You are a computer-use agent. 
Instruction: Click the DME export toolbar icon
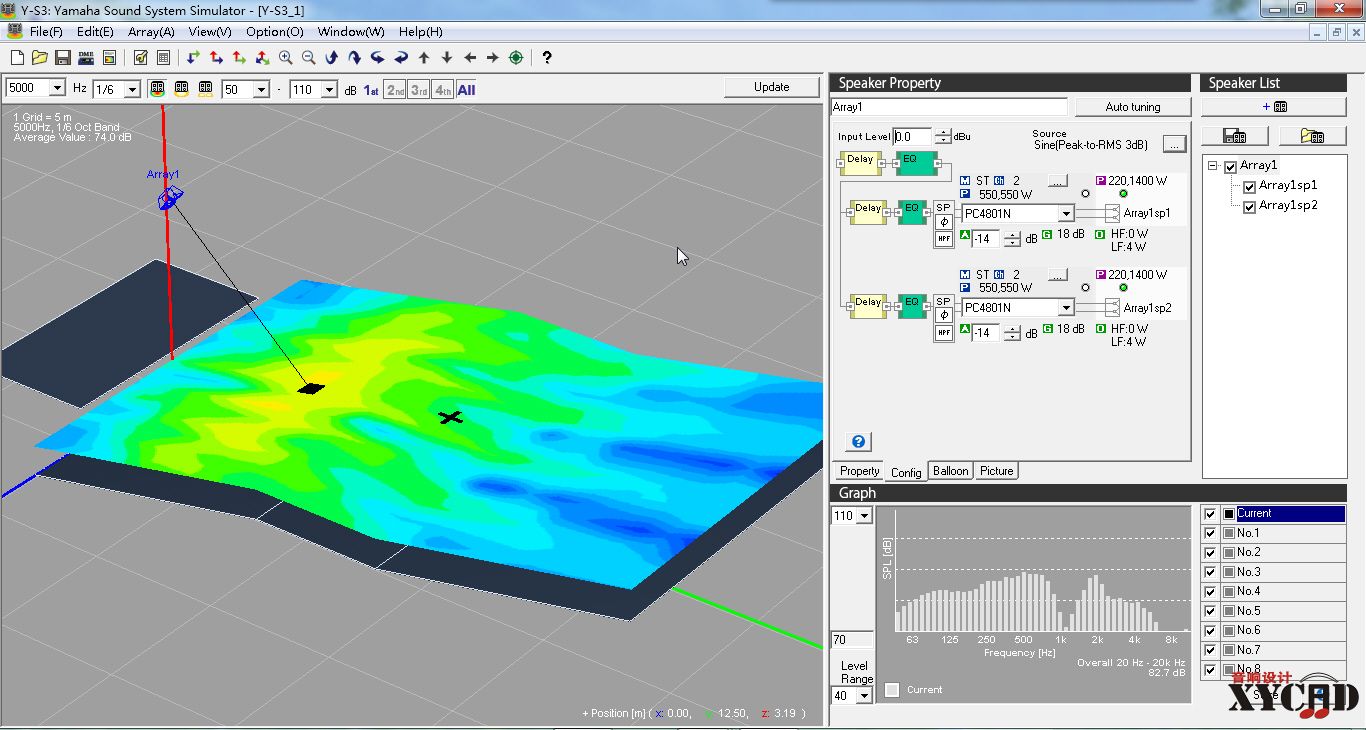tap(86, 58)
